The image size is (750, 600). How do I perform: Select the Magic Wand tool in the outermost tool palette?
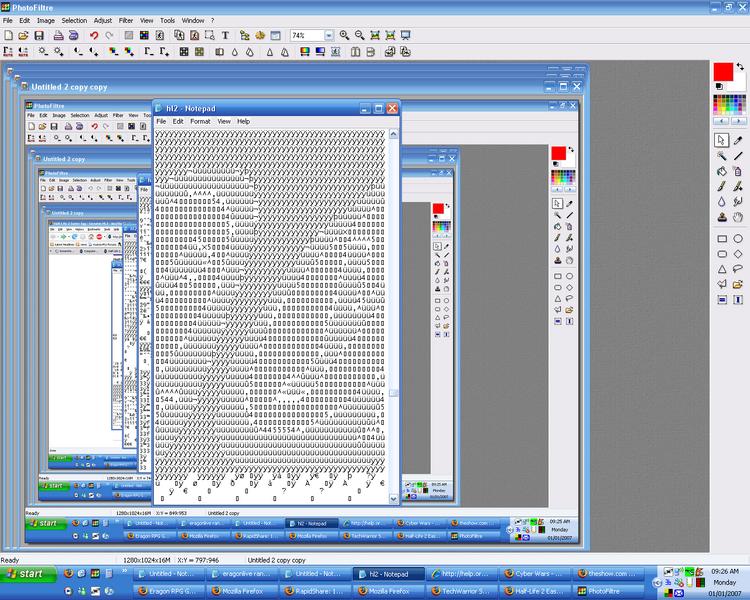coord(721,155)
